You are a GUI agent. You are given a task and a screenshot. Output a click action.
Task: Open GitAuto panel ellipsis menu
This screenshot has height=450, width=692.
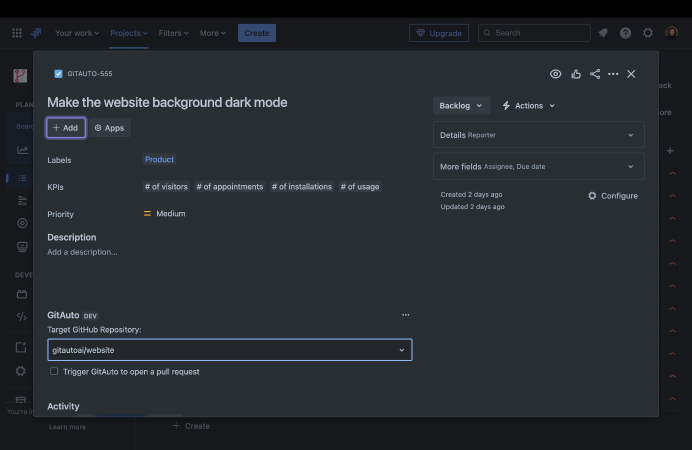coord(405,315)
